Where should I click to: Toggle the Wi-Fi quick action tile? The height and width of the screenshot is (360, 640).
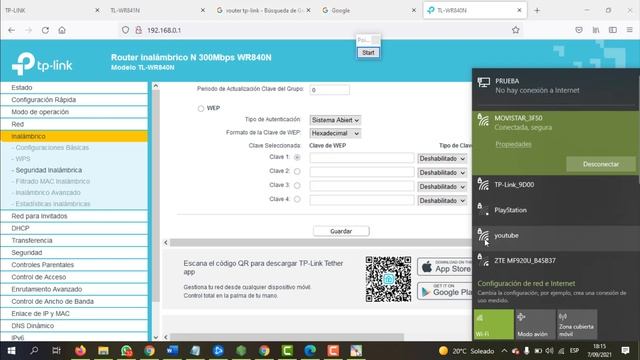click(x=493, y=324)
